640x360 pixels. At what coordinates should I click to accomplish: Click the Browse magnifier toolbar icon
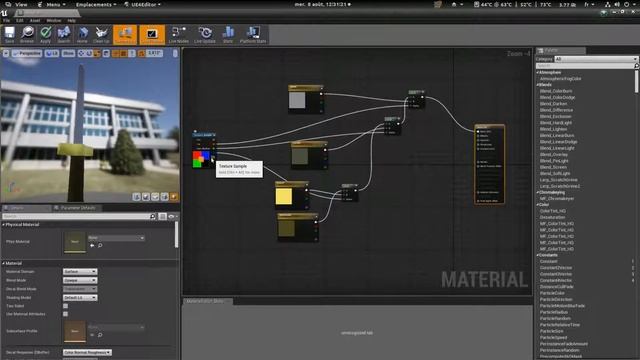tap(27, 35)
